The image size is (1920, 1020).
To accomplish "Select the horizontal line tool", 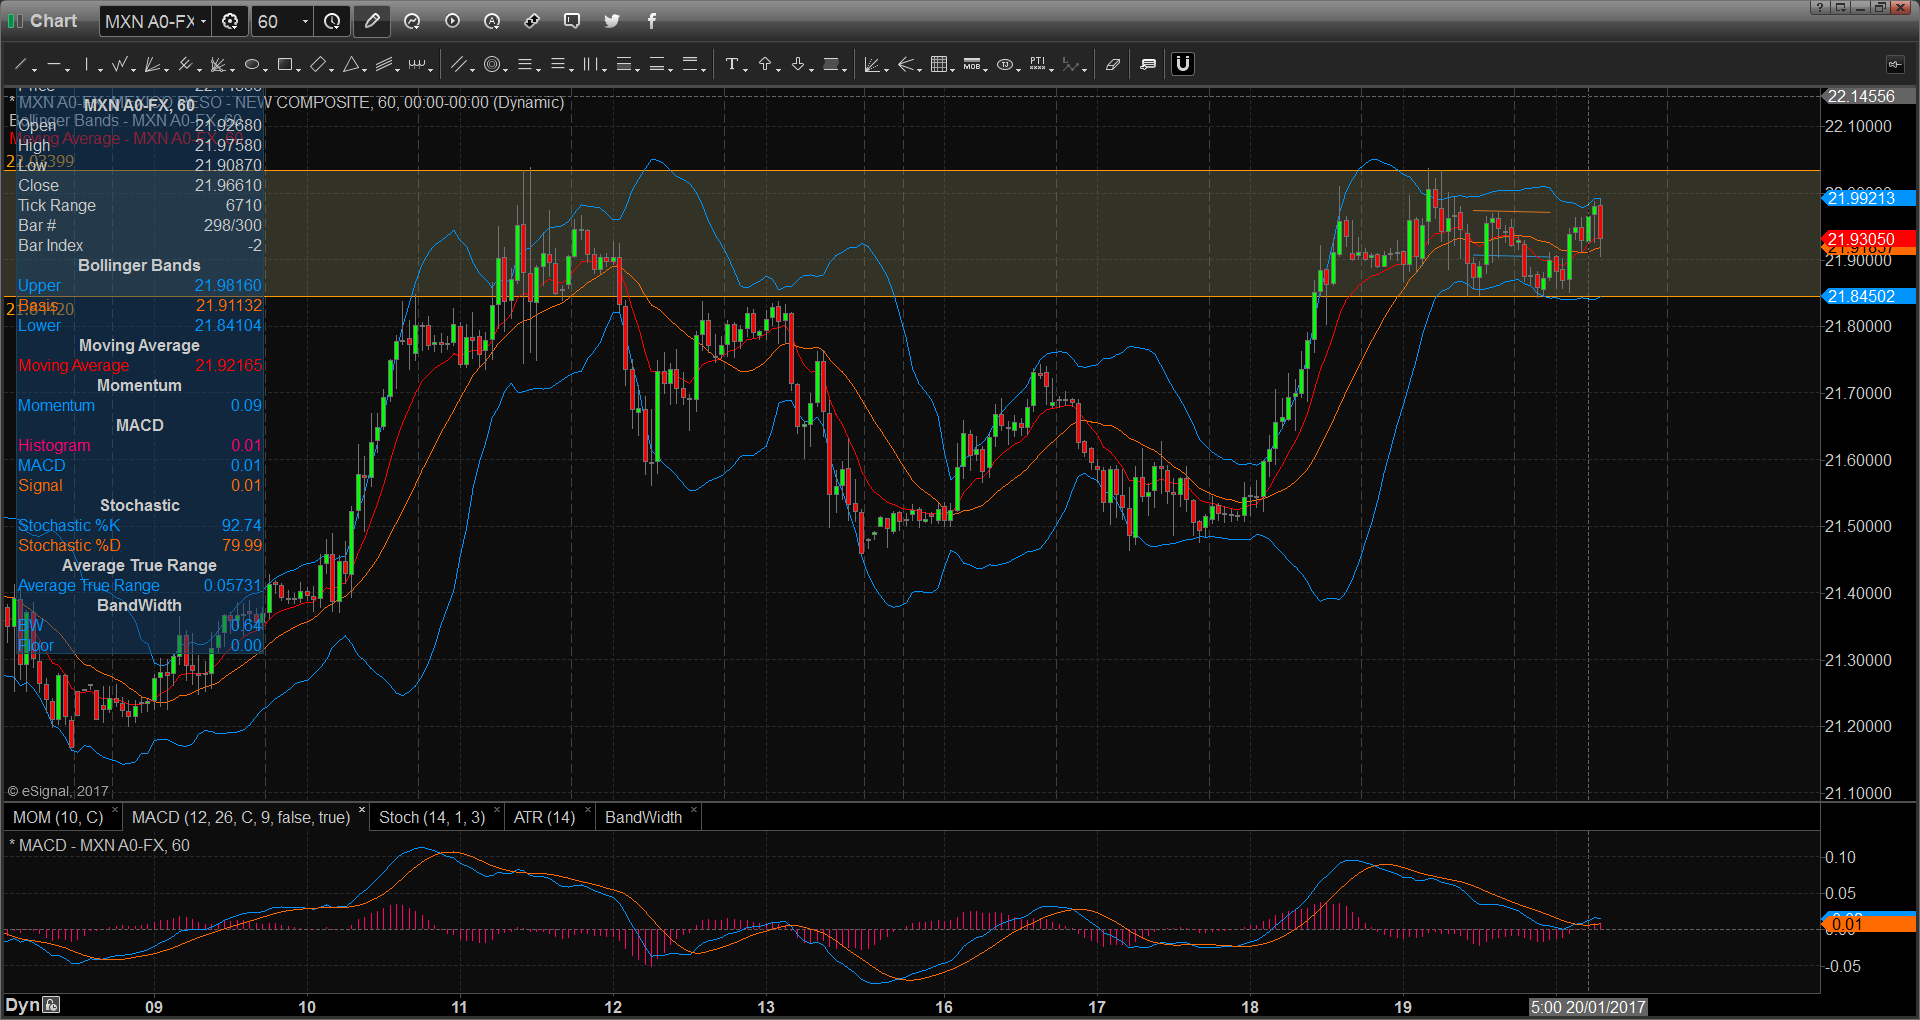I will tap(53, 65).
